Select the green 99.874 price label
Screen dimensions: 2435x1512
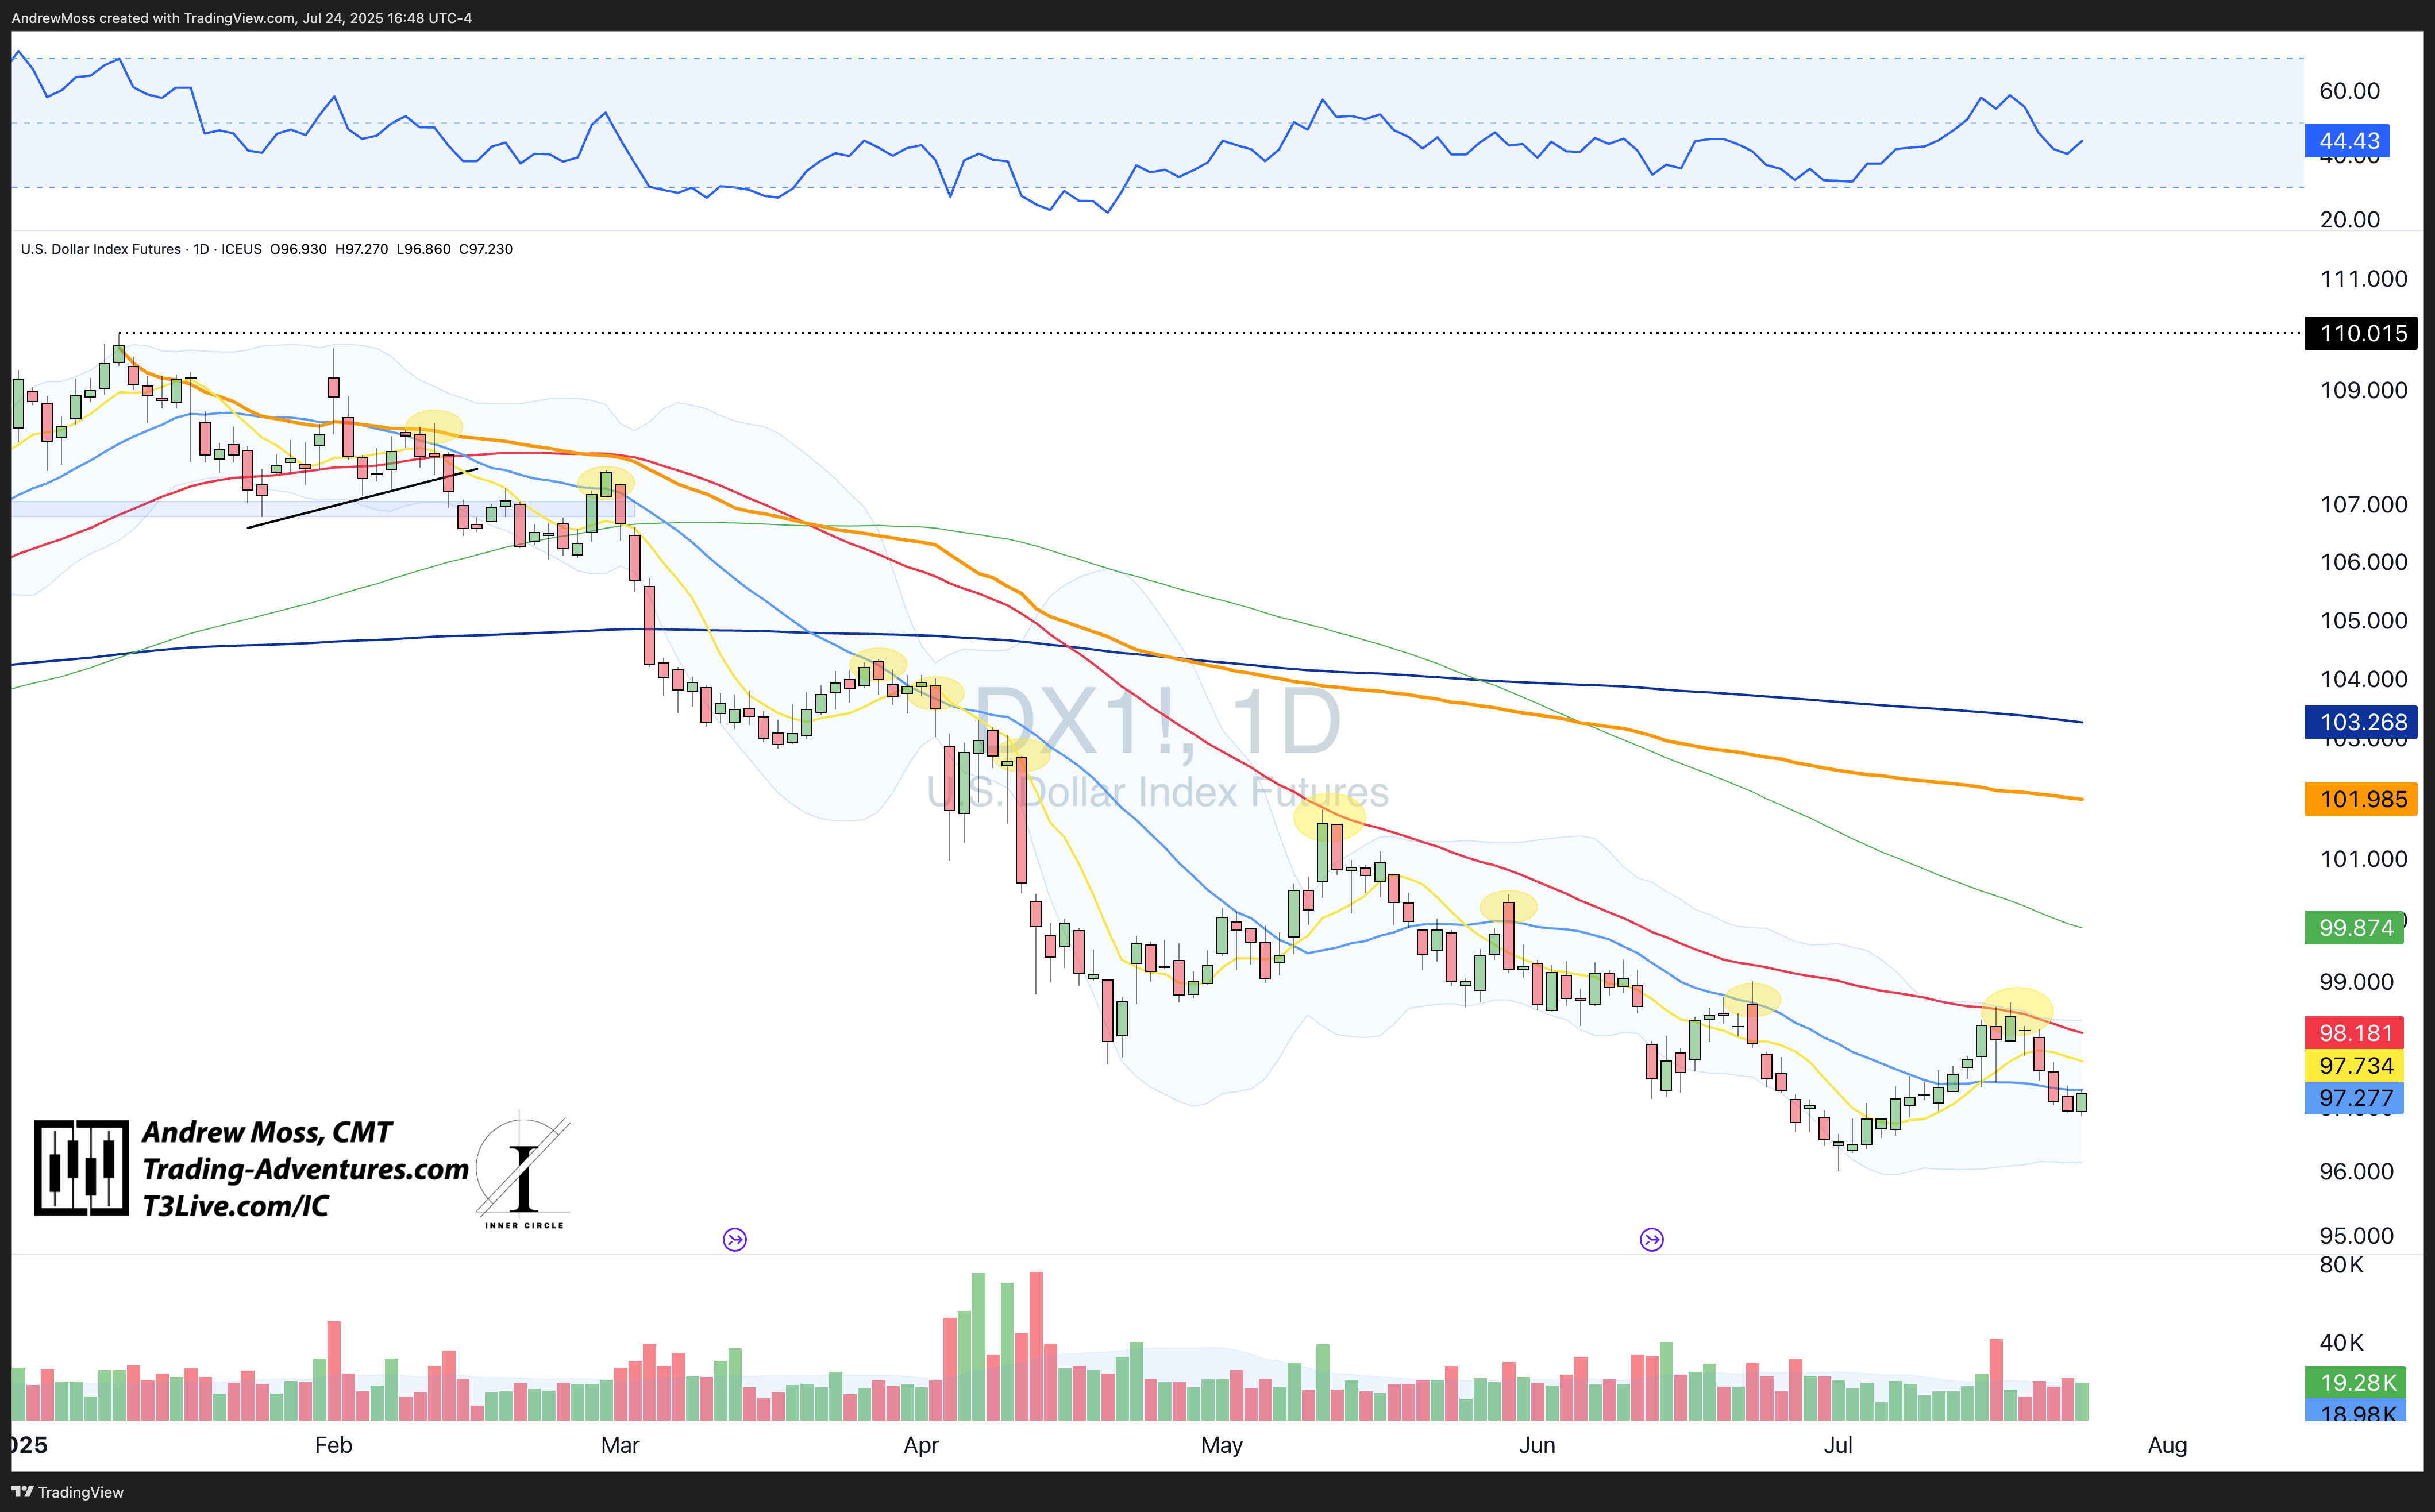pyautogui.click(x=2355, y=928)
